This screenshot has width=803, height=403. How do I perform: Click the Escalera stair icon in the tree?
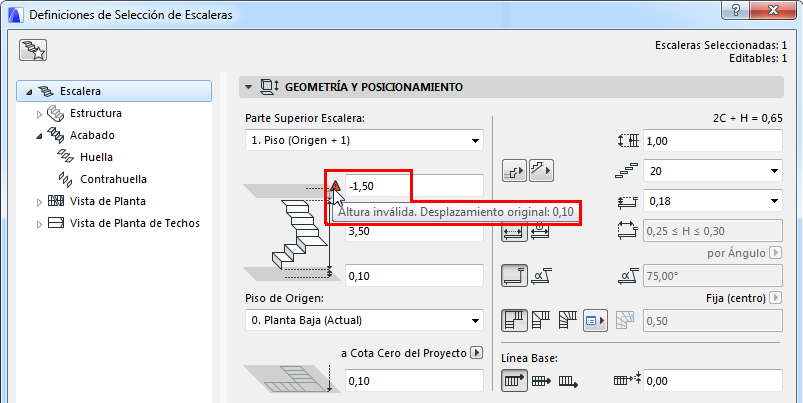(x=46, y=91)
